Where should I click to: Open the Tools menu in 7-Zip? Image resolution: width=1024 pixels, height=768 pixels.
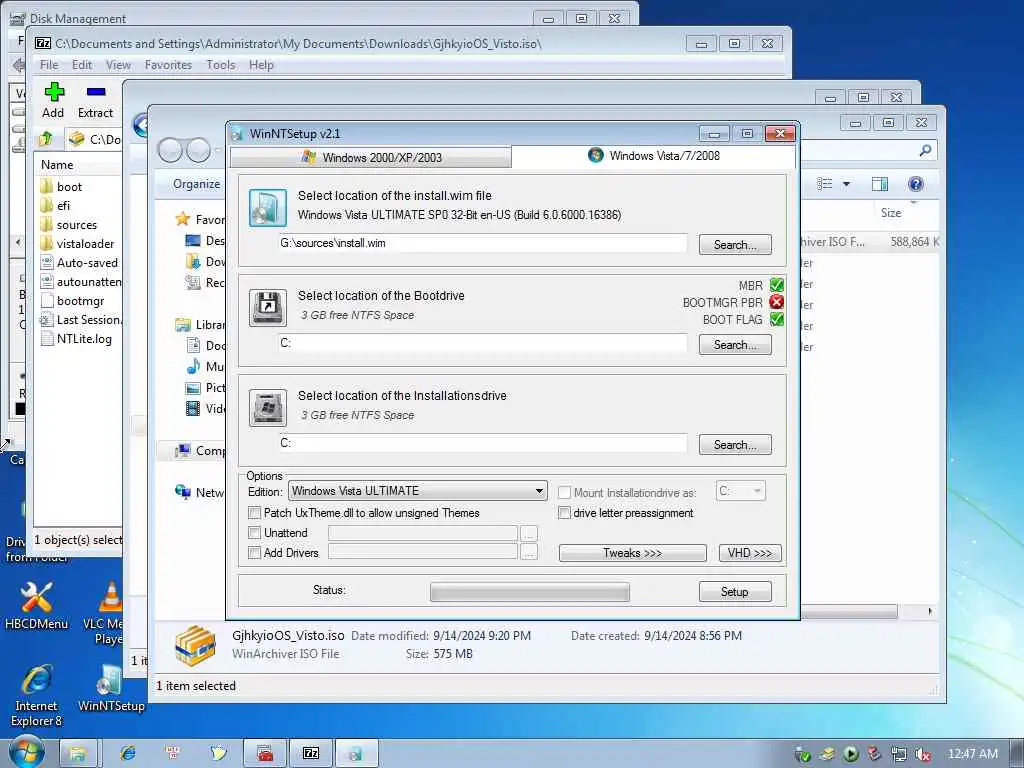[x=221, y=65]
